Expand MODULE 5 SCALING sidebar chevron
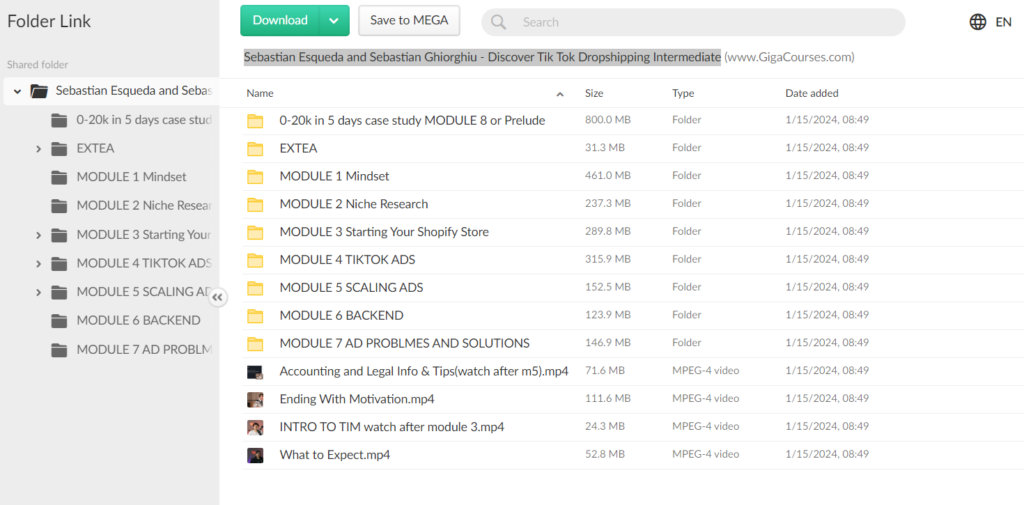The width and height of the screenshot is (1024, 505). 39,292
